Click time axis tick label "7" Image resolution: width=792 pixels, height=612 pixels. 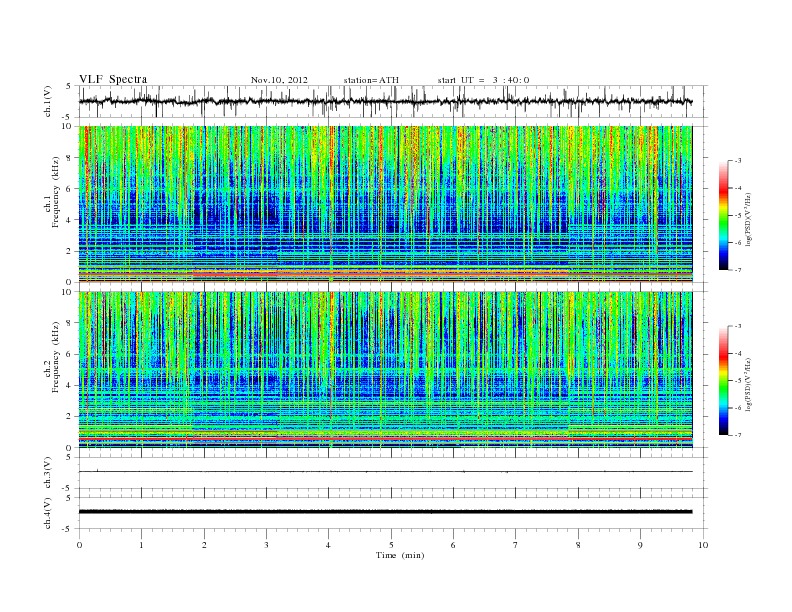coord(516,545)
